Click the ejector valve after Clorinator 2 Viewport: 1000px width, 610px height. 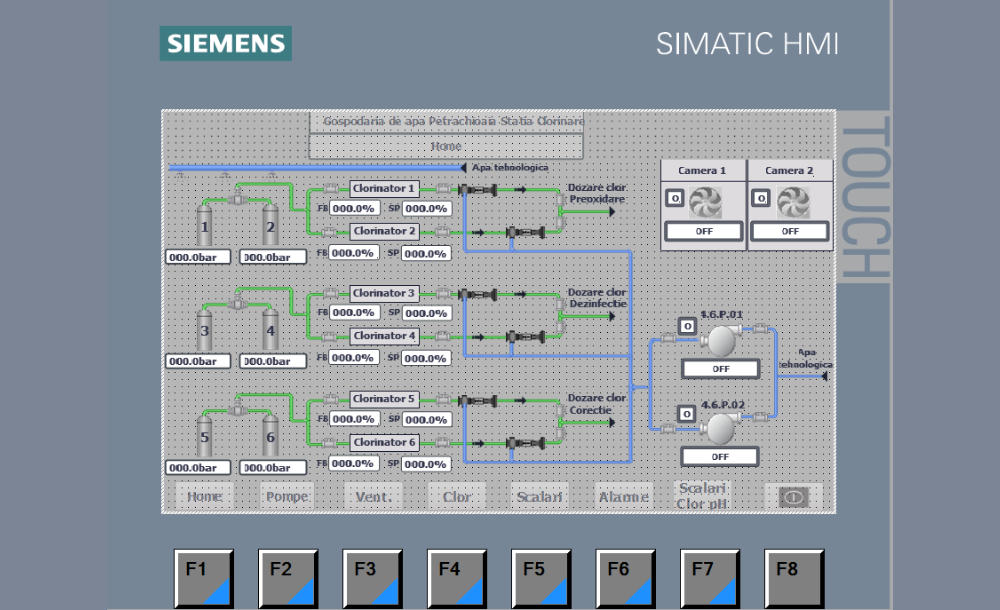526,232
